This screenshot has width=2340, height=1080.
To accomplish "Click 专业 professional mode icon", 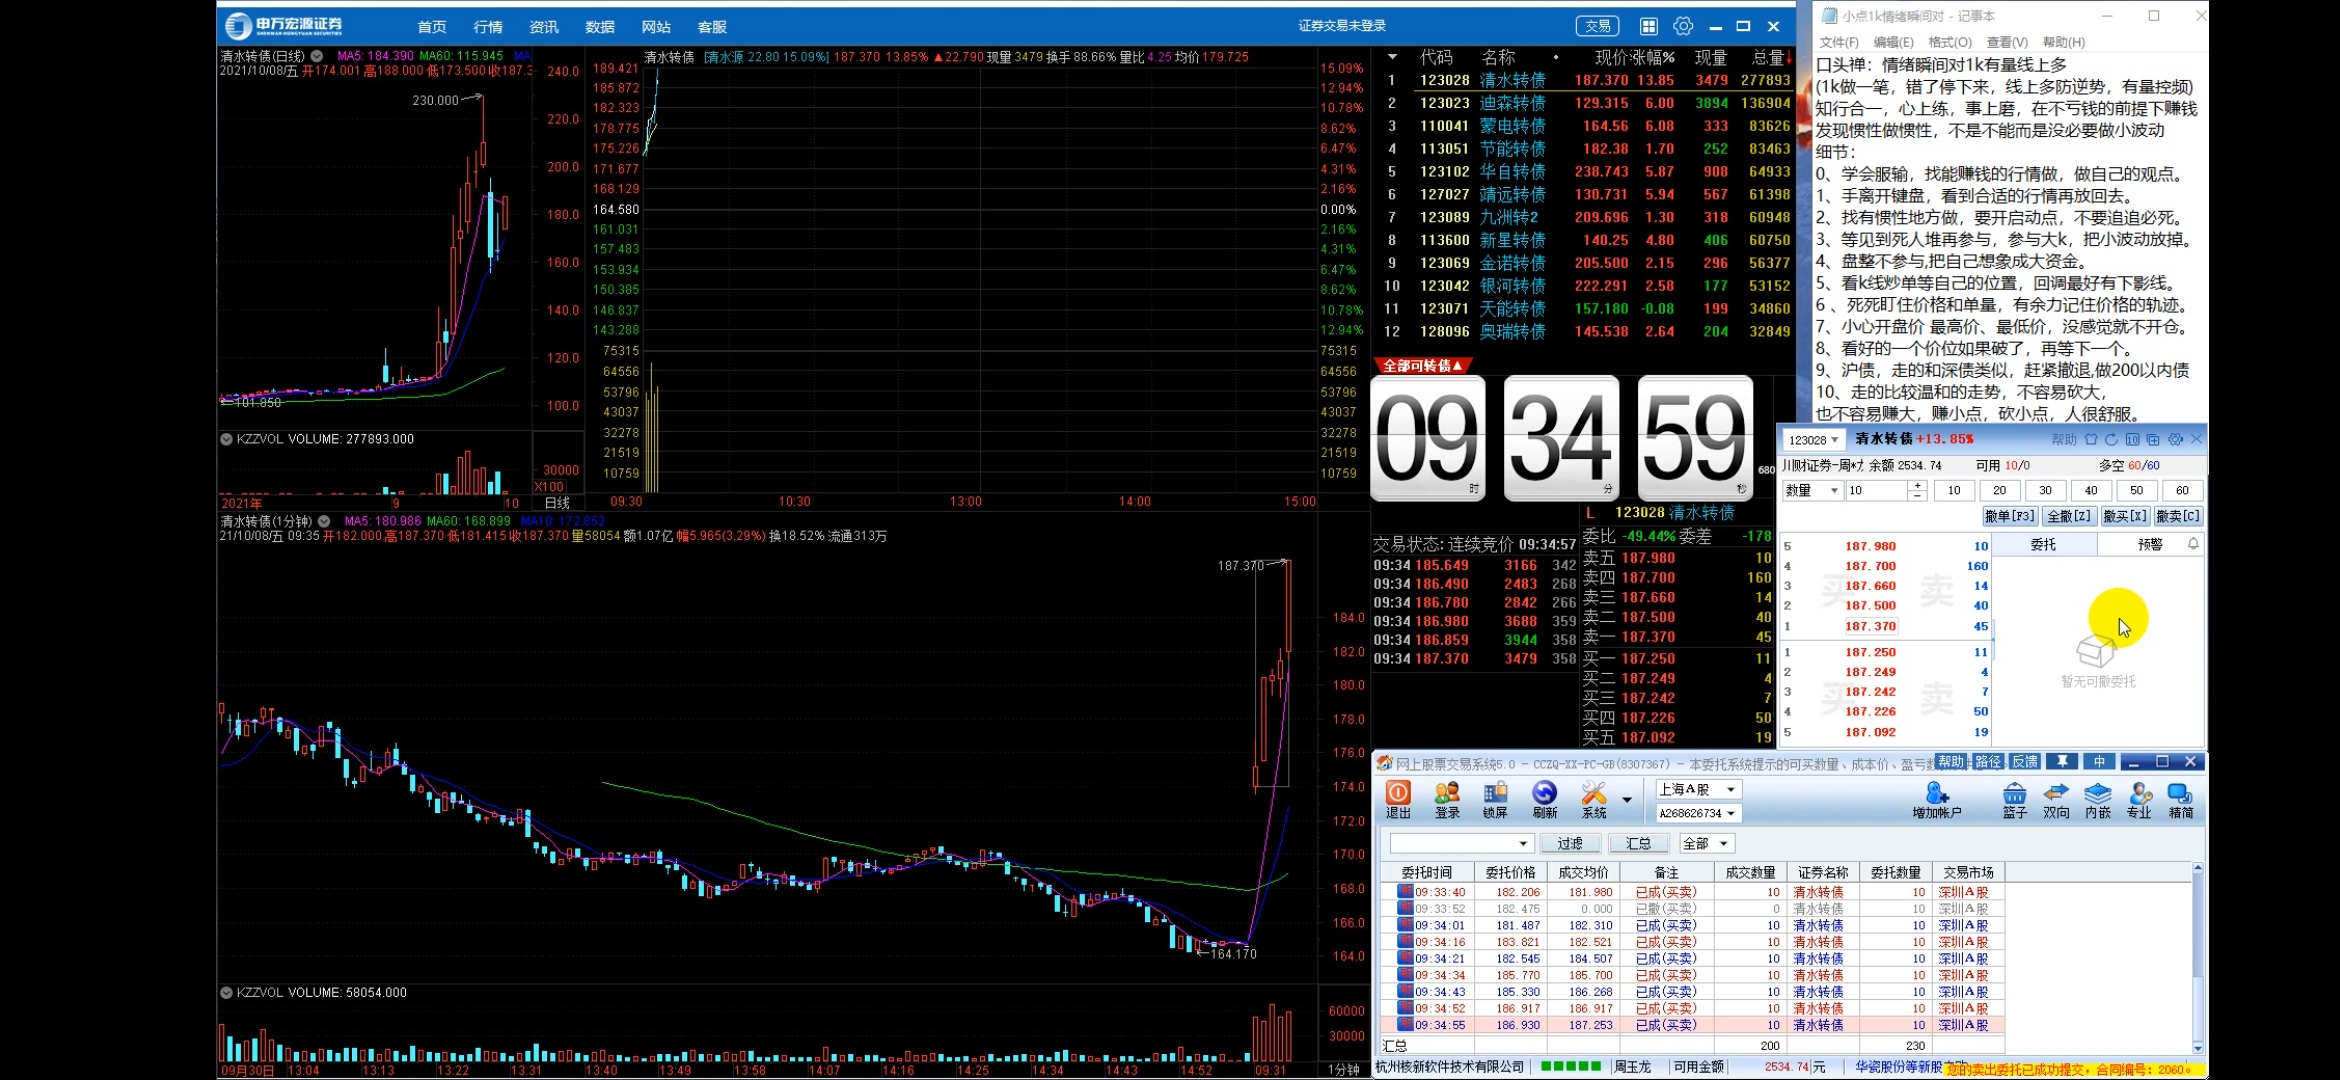I will [2139, 800].
